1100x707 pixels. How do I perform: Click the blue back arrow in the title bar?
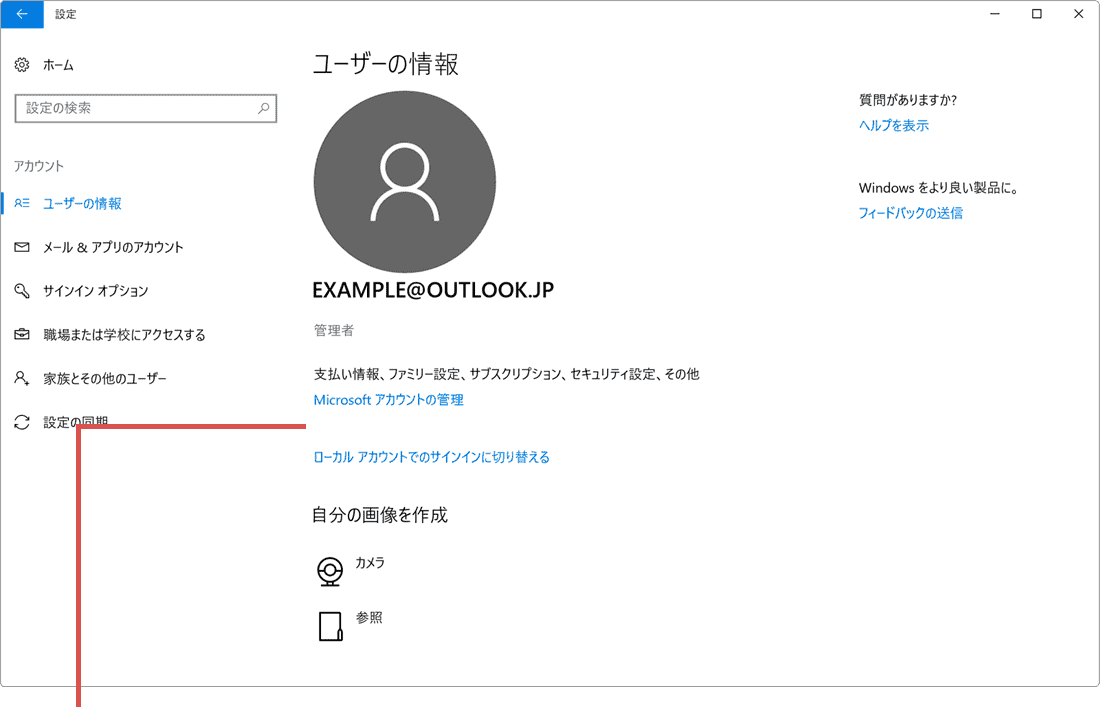click(x=22, y=14)
